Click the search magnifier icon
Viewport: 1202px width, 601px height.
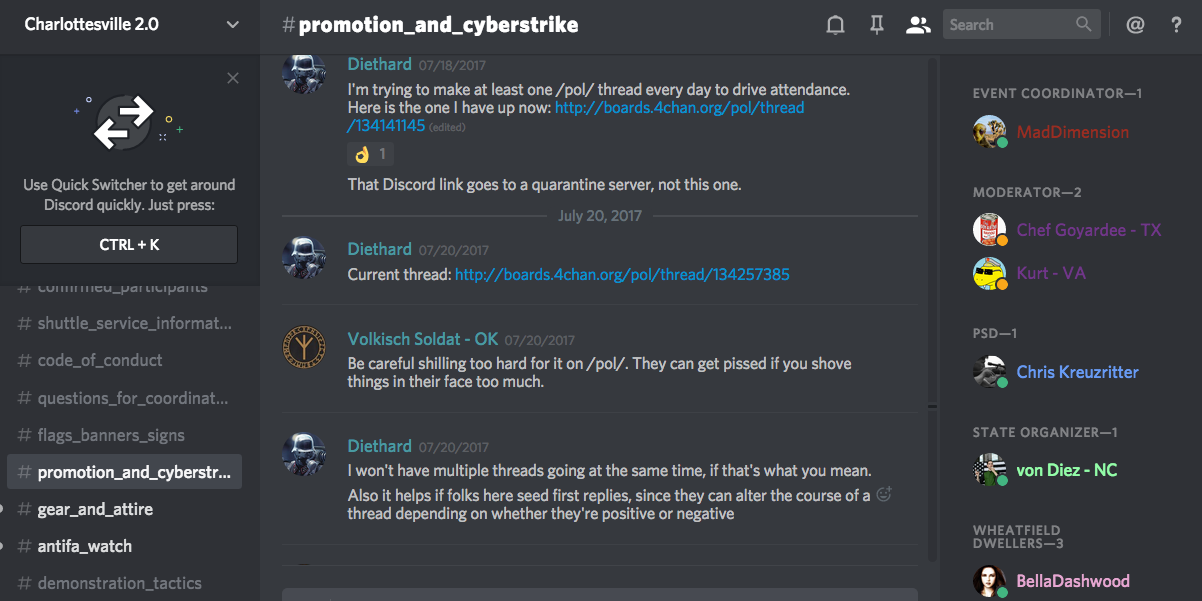tap(1084, 25)
